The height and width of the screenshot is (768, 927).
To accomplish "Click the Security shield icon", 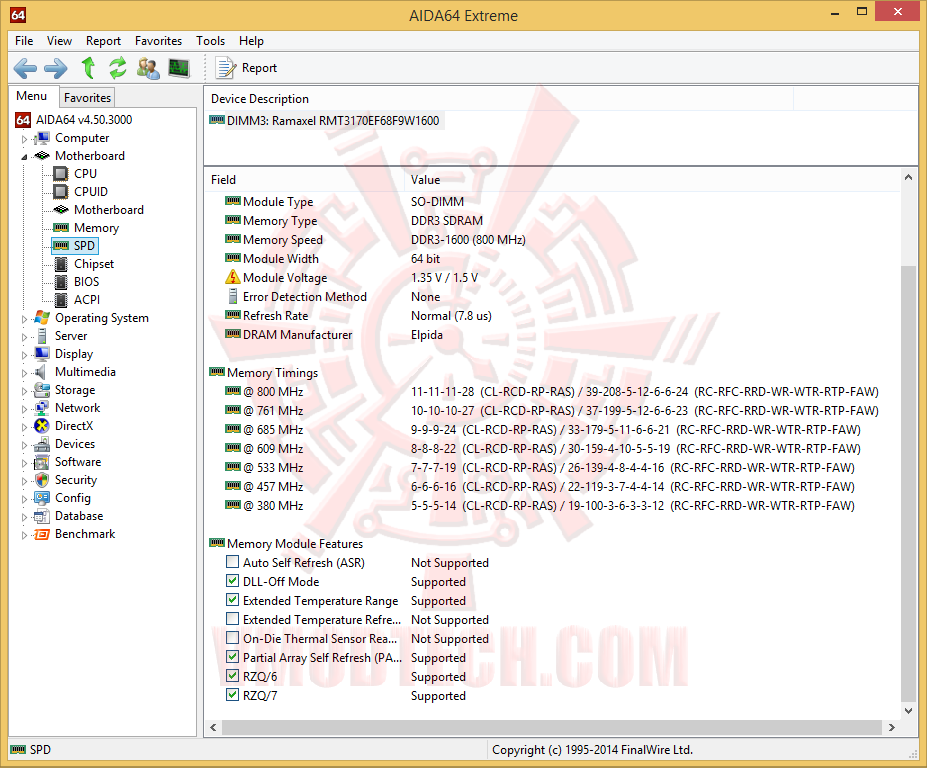I will [42, 479].
